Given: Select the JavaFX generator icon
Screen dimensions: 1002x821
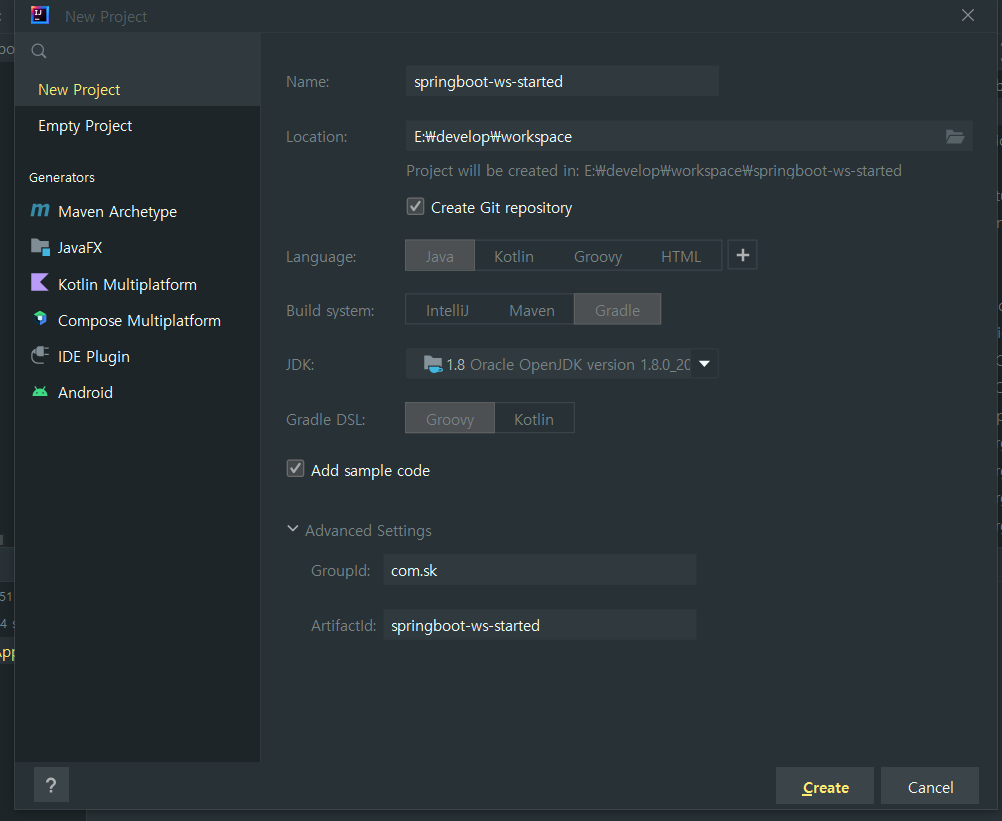Looking at the screenshot, I should tap(40, 247).
